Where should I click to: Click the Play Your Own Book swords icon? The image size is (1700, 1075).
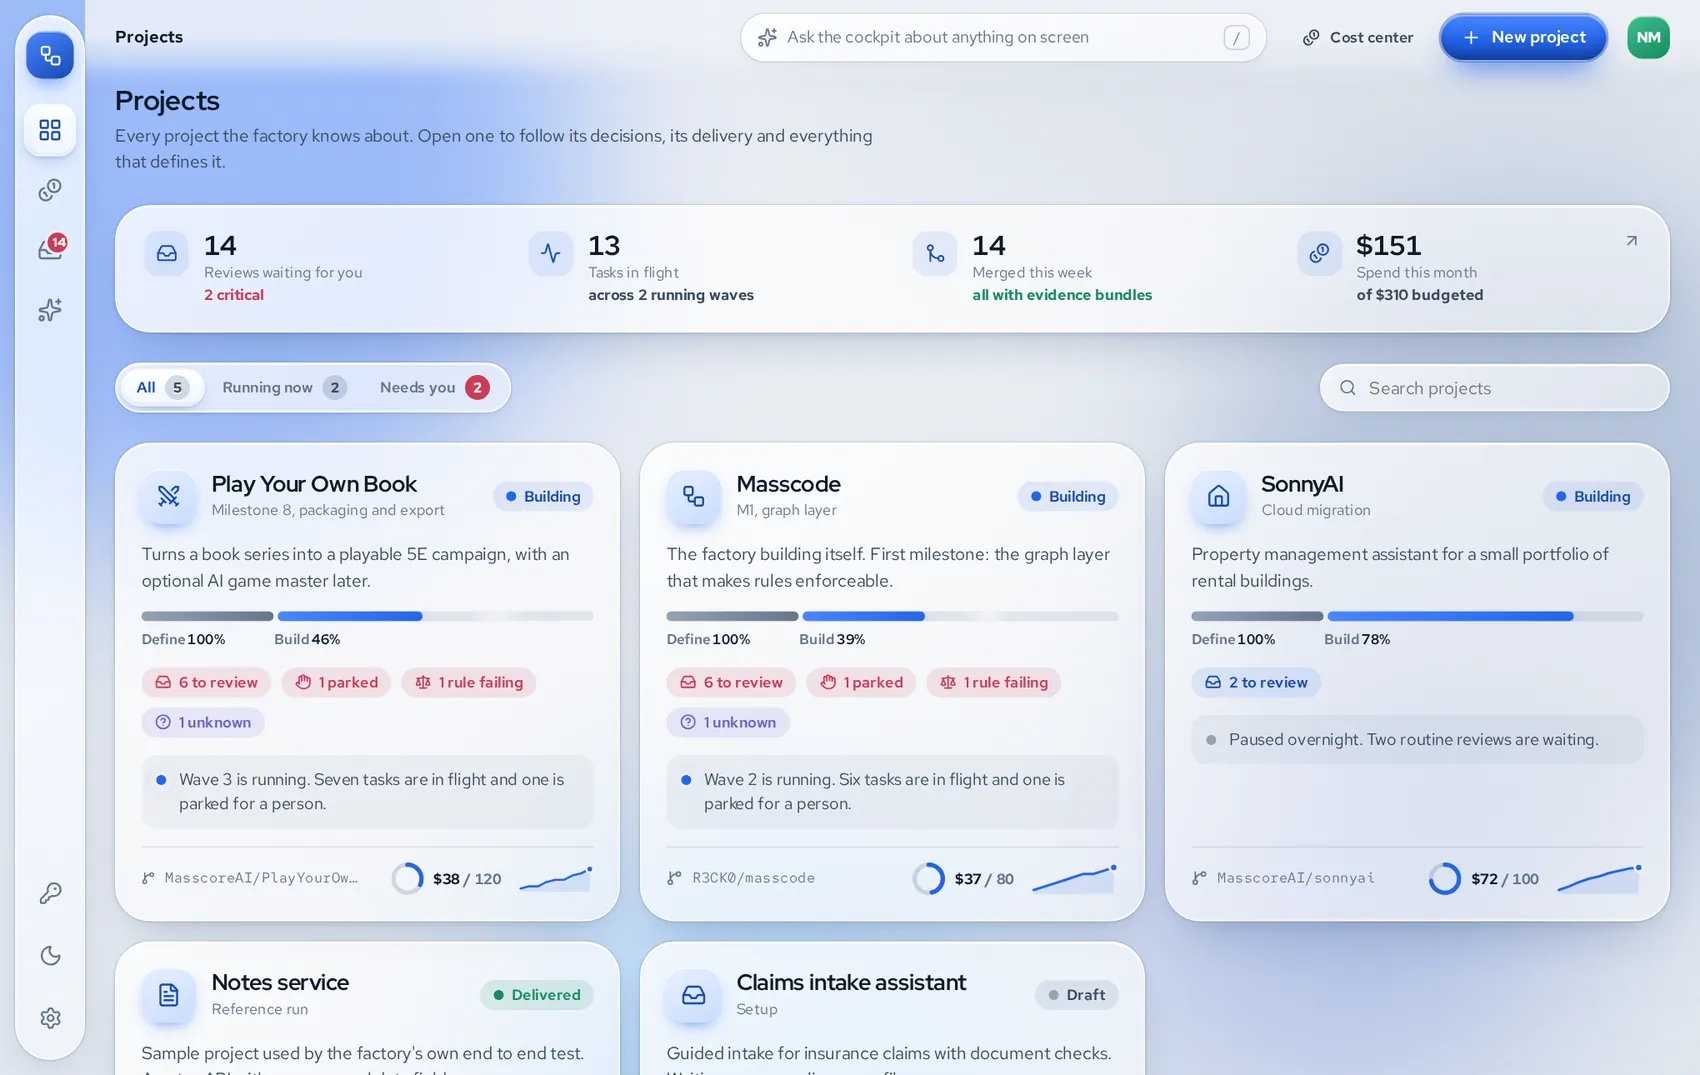[x=168, y=496]
